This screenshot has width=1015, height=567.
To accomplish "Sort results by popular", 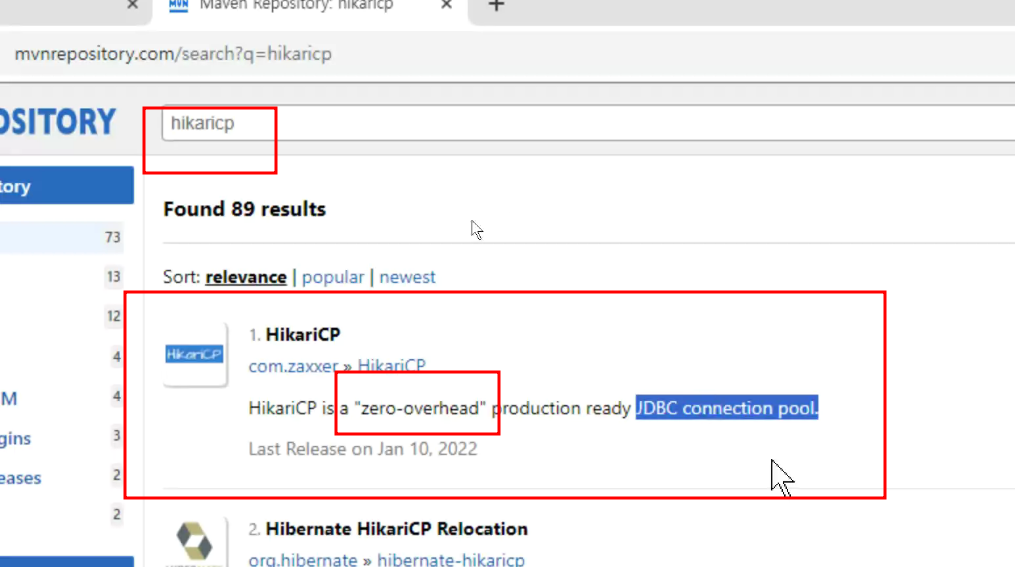I will click(x=333, y=277).
